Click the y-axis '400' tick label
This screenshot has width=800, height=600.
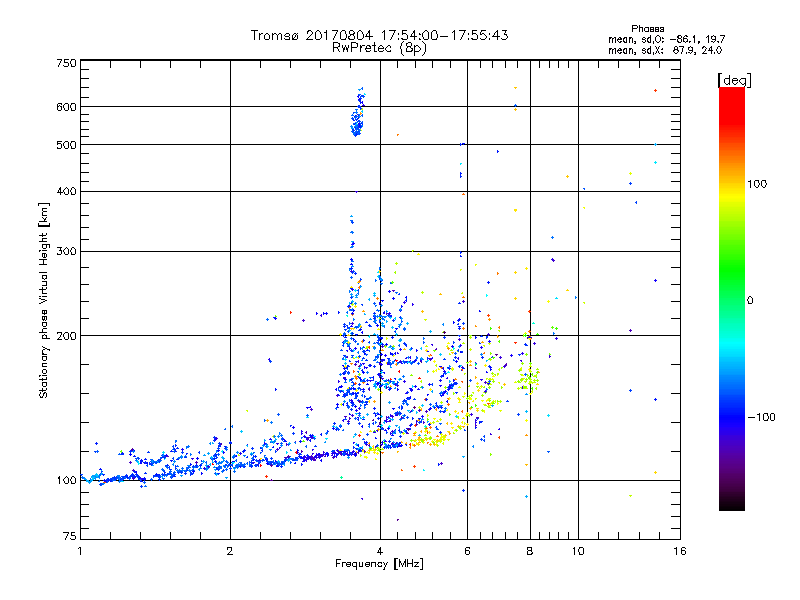(x=66, y=191)
